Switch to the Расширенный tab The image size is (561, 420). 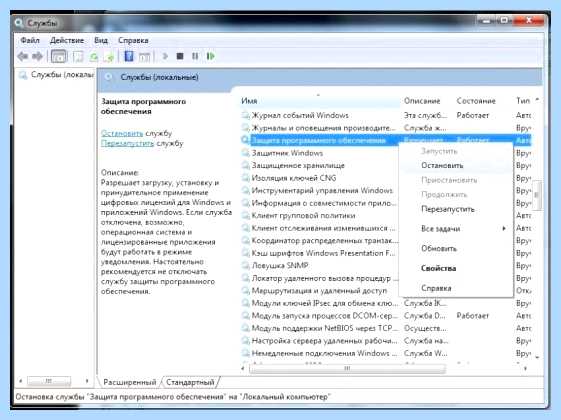pos(130,382)
